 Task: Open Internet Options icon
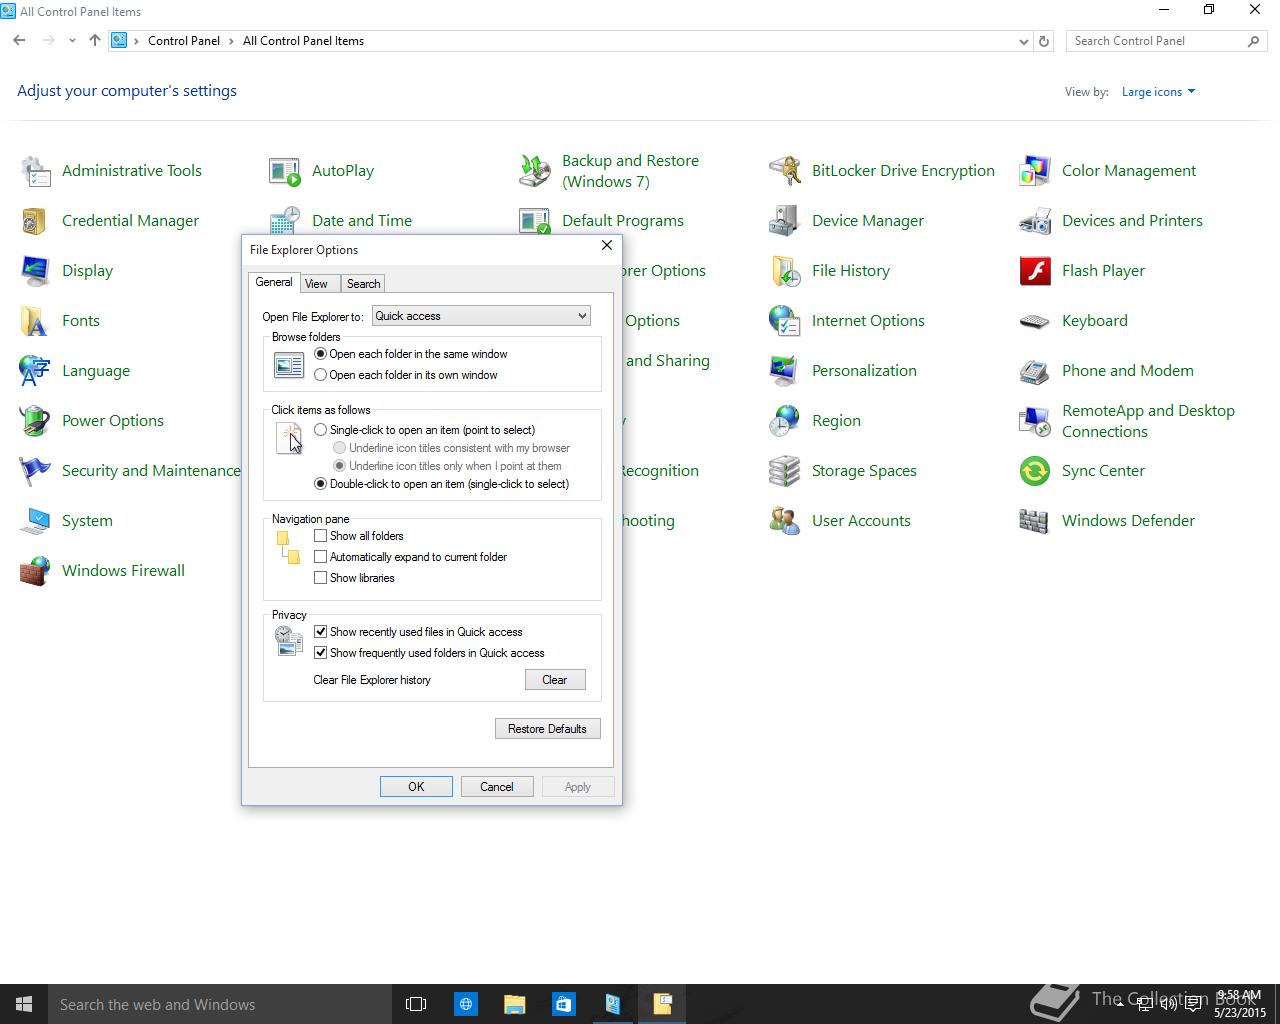(785, 321)
